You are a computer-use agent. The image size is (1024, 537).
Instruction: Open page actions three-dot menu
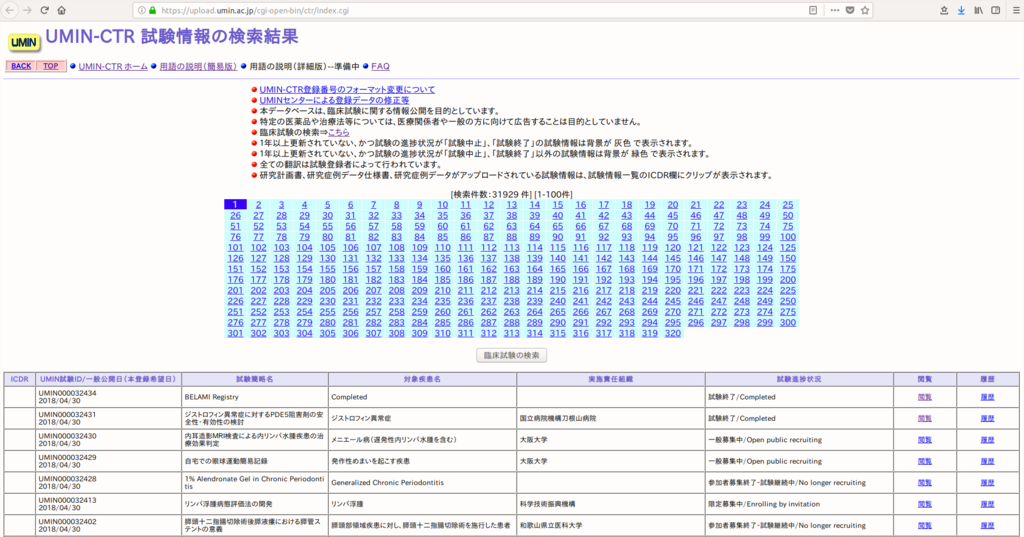[835, 10]
